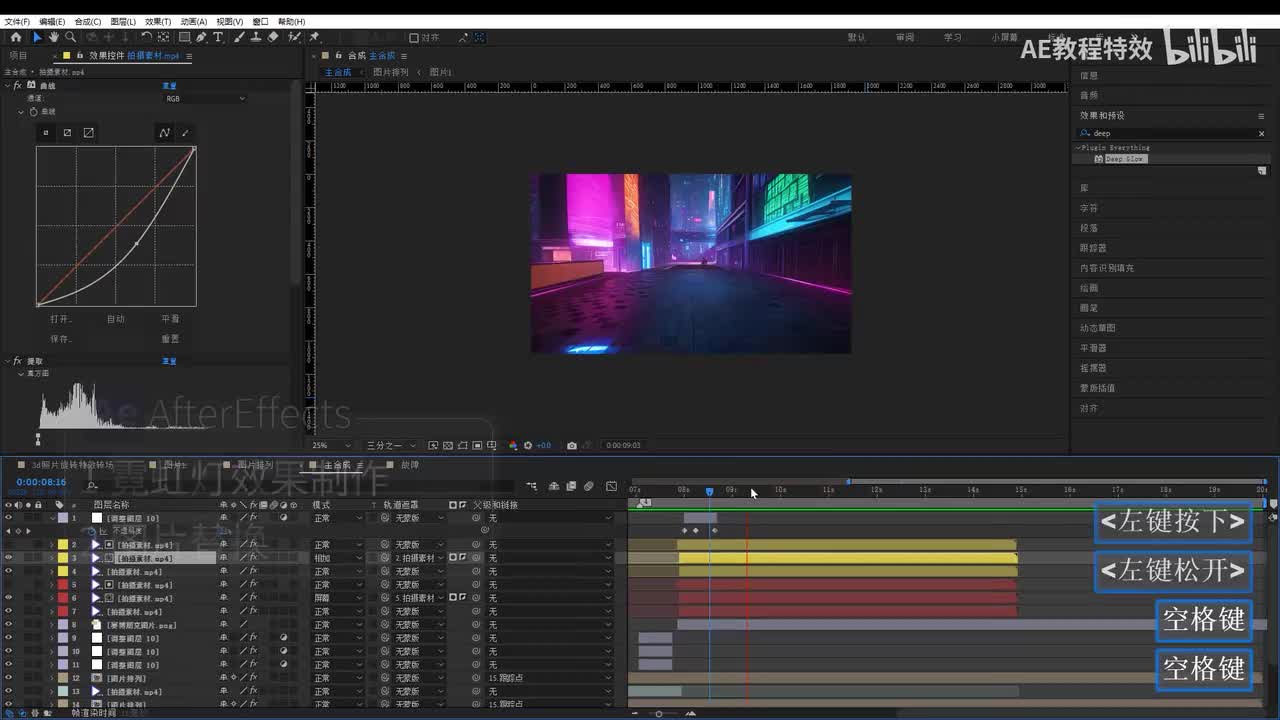Screen dimensions: 1280x720
Task: Select the Zoom magnifier tool
Action: tap(71, 37)
